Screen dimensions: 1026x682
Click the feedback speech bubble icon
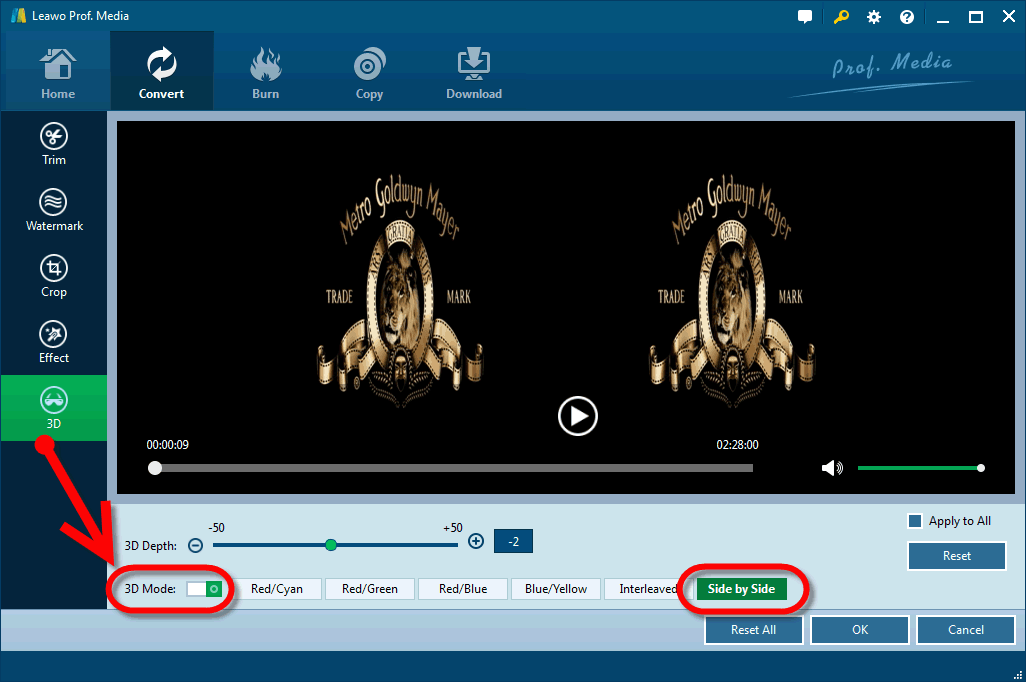click(805, 17)
